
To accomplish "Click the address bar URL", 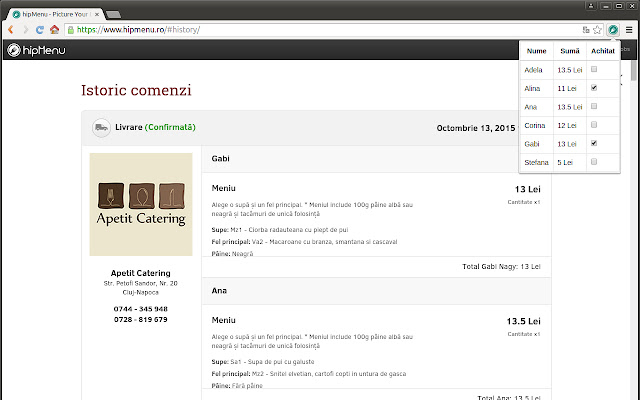I will [138, 30].
